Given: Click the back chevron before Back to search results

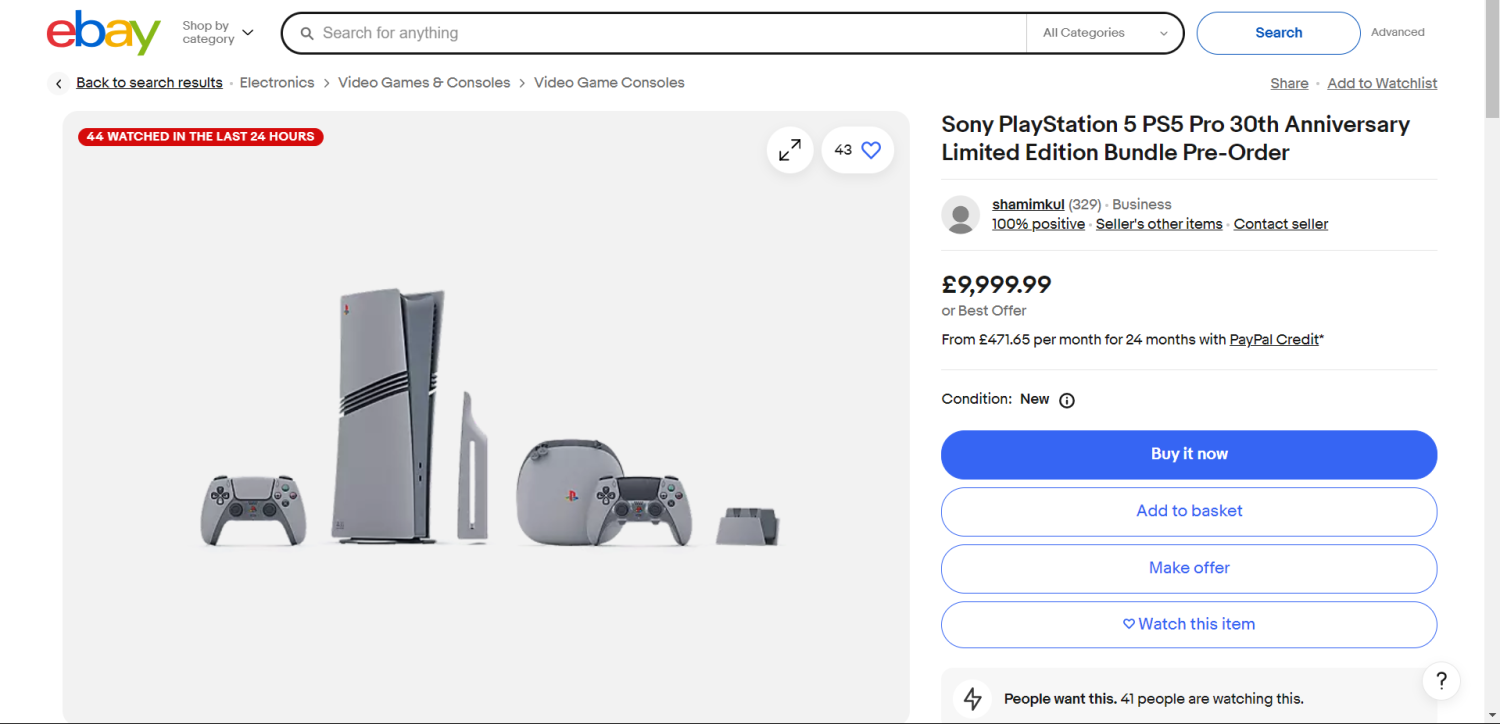Looking at the screenshot, I should pos(58,83).
